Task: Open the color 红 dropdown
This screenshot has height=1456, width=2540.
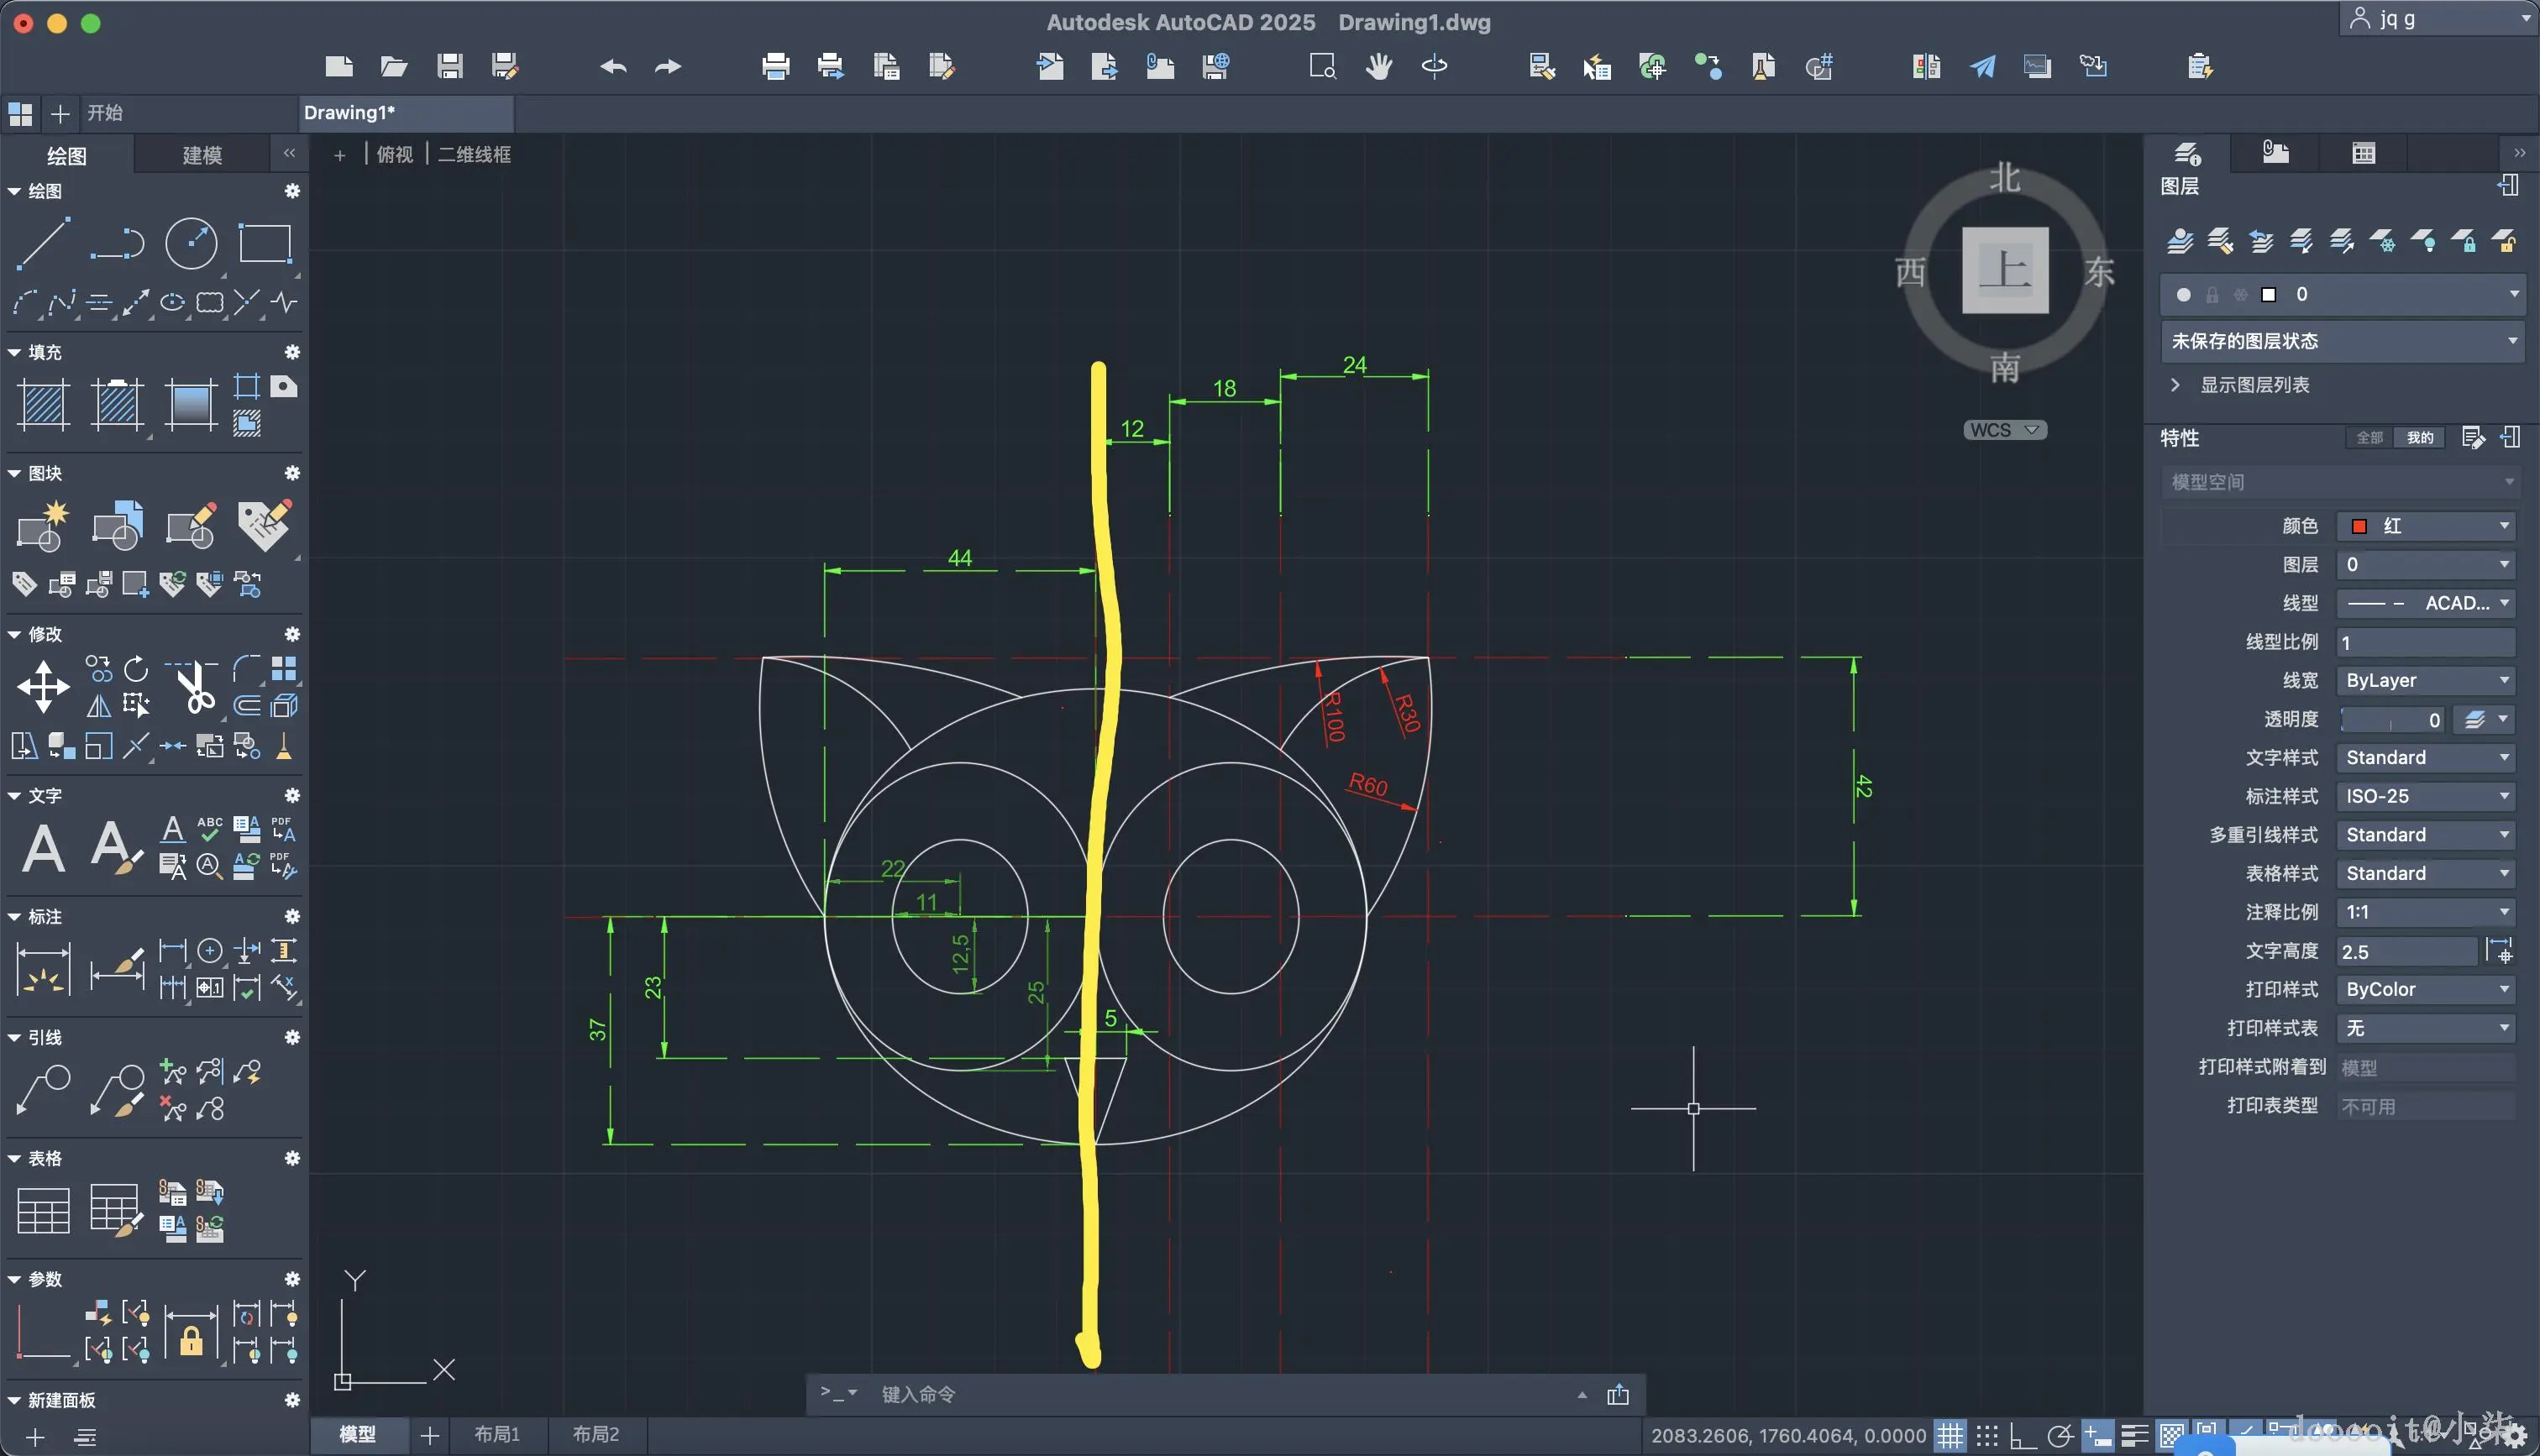Action: pos(2425,526)
